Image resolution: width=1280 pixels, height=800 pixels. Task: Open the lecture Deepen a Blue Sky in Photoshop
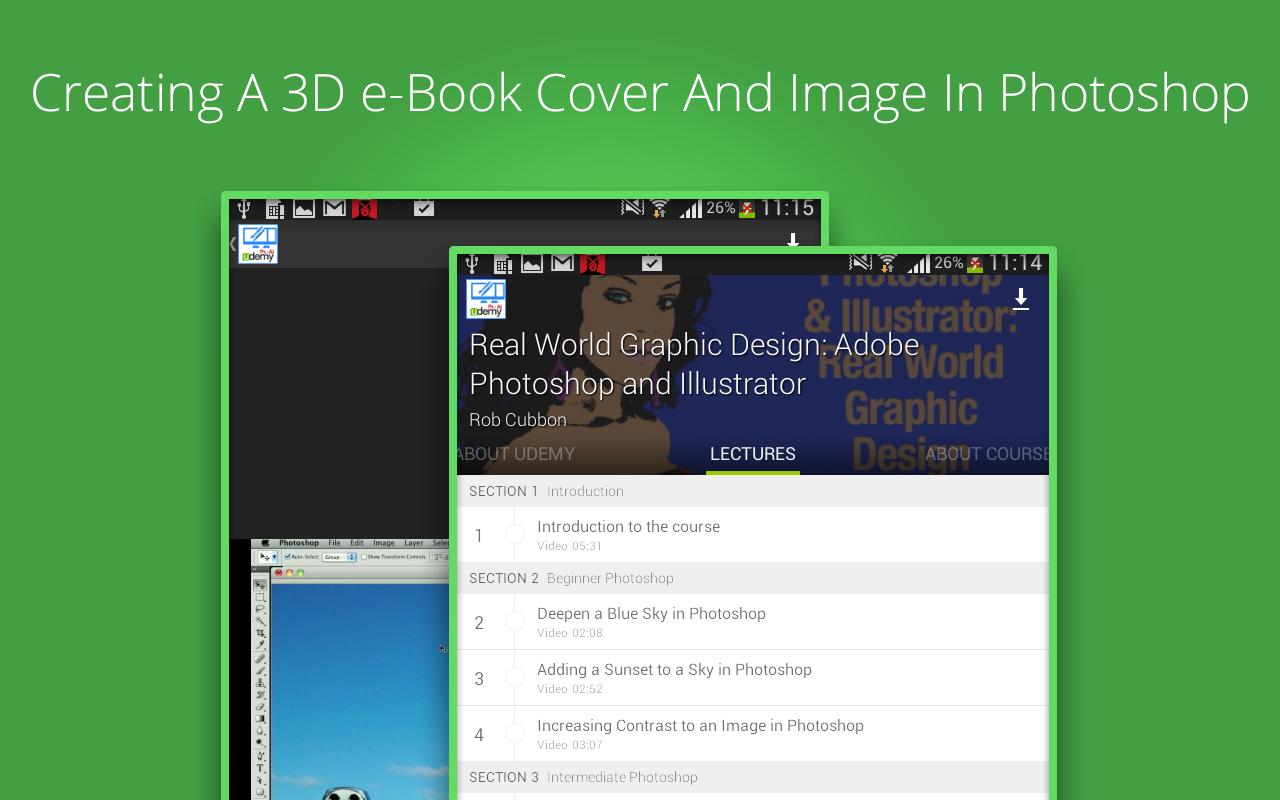(651, 613)
